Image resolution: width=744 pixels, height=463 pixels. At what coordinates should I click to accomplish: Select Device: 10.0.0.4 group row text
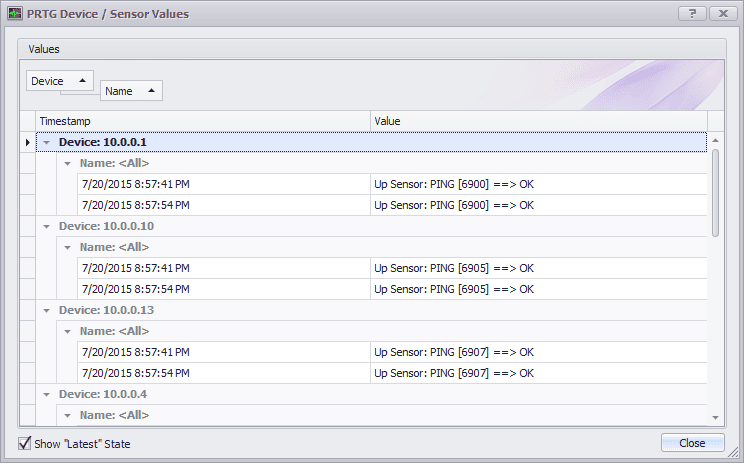(102, 394)
